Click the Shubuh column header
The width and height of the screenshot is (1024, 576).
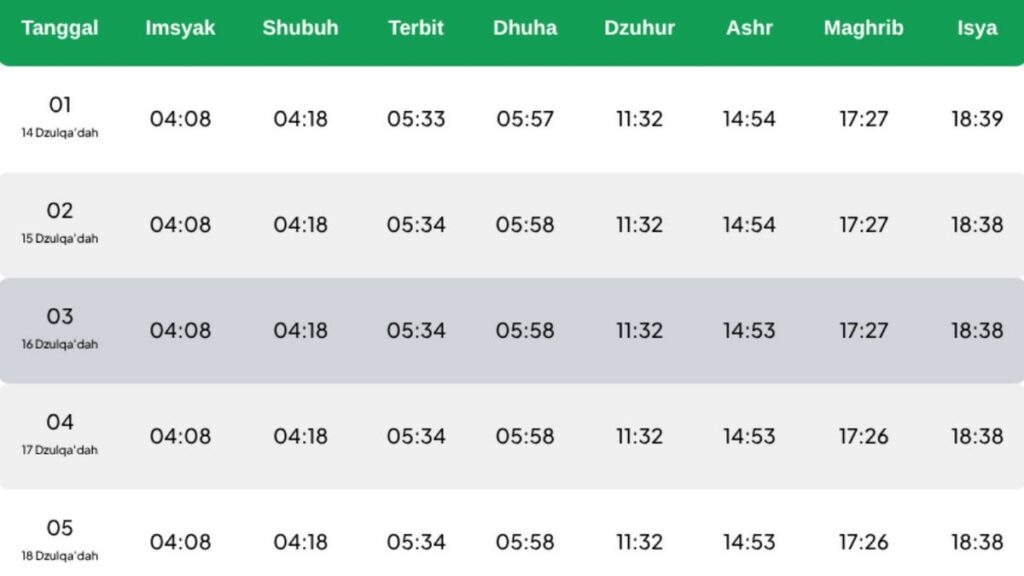[300, 28]
